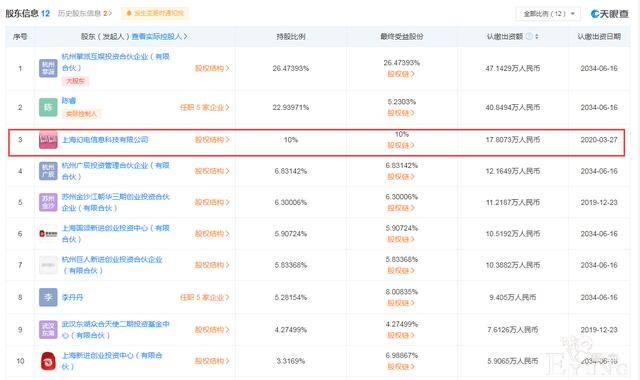Click 杭州广辰投资管理 avatar icon

tap(48, 171)
